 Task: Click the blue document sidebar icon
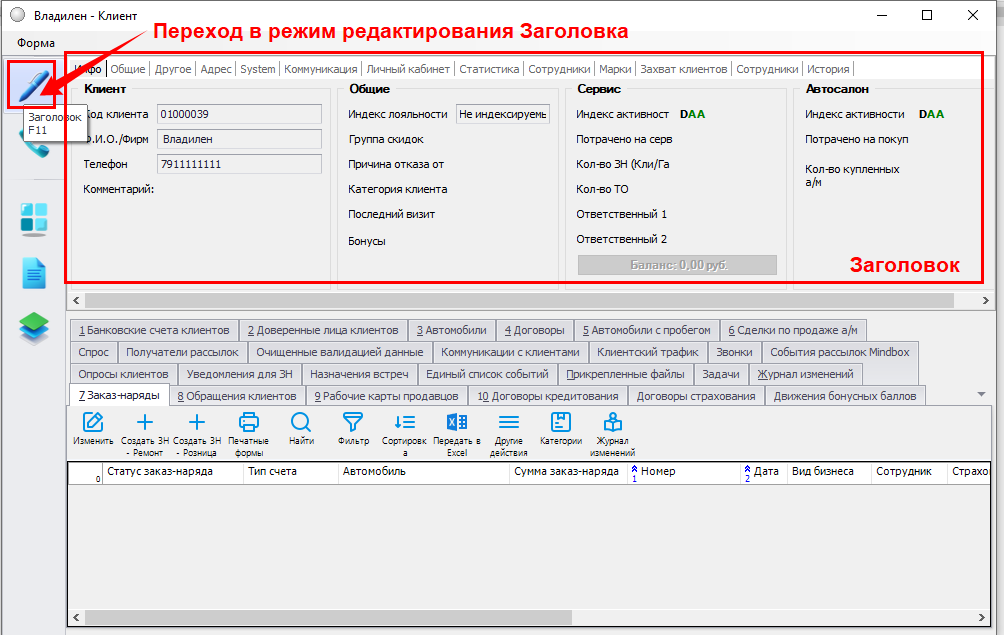[x=34, y=272]
